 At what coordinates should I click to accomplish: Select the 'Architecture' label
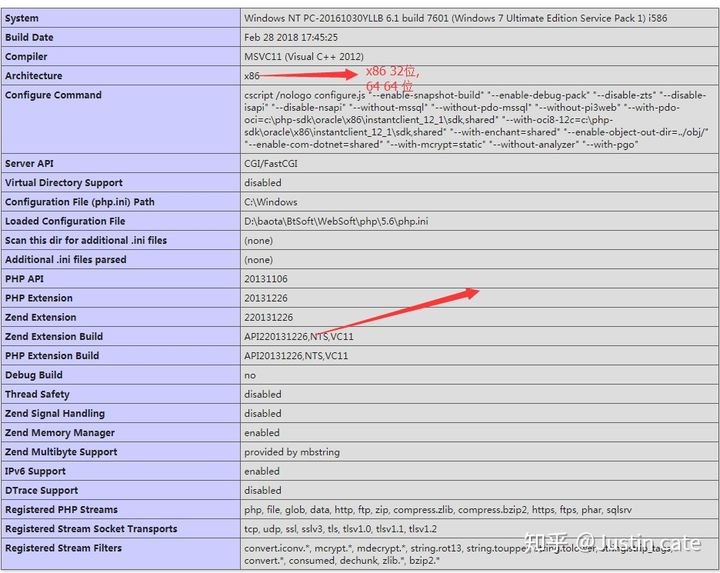tap(34, 76)
